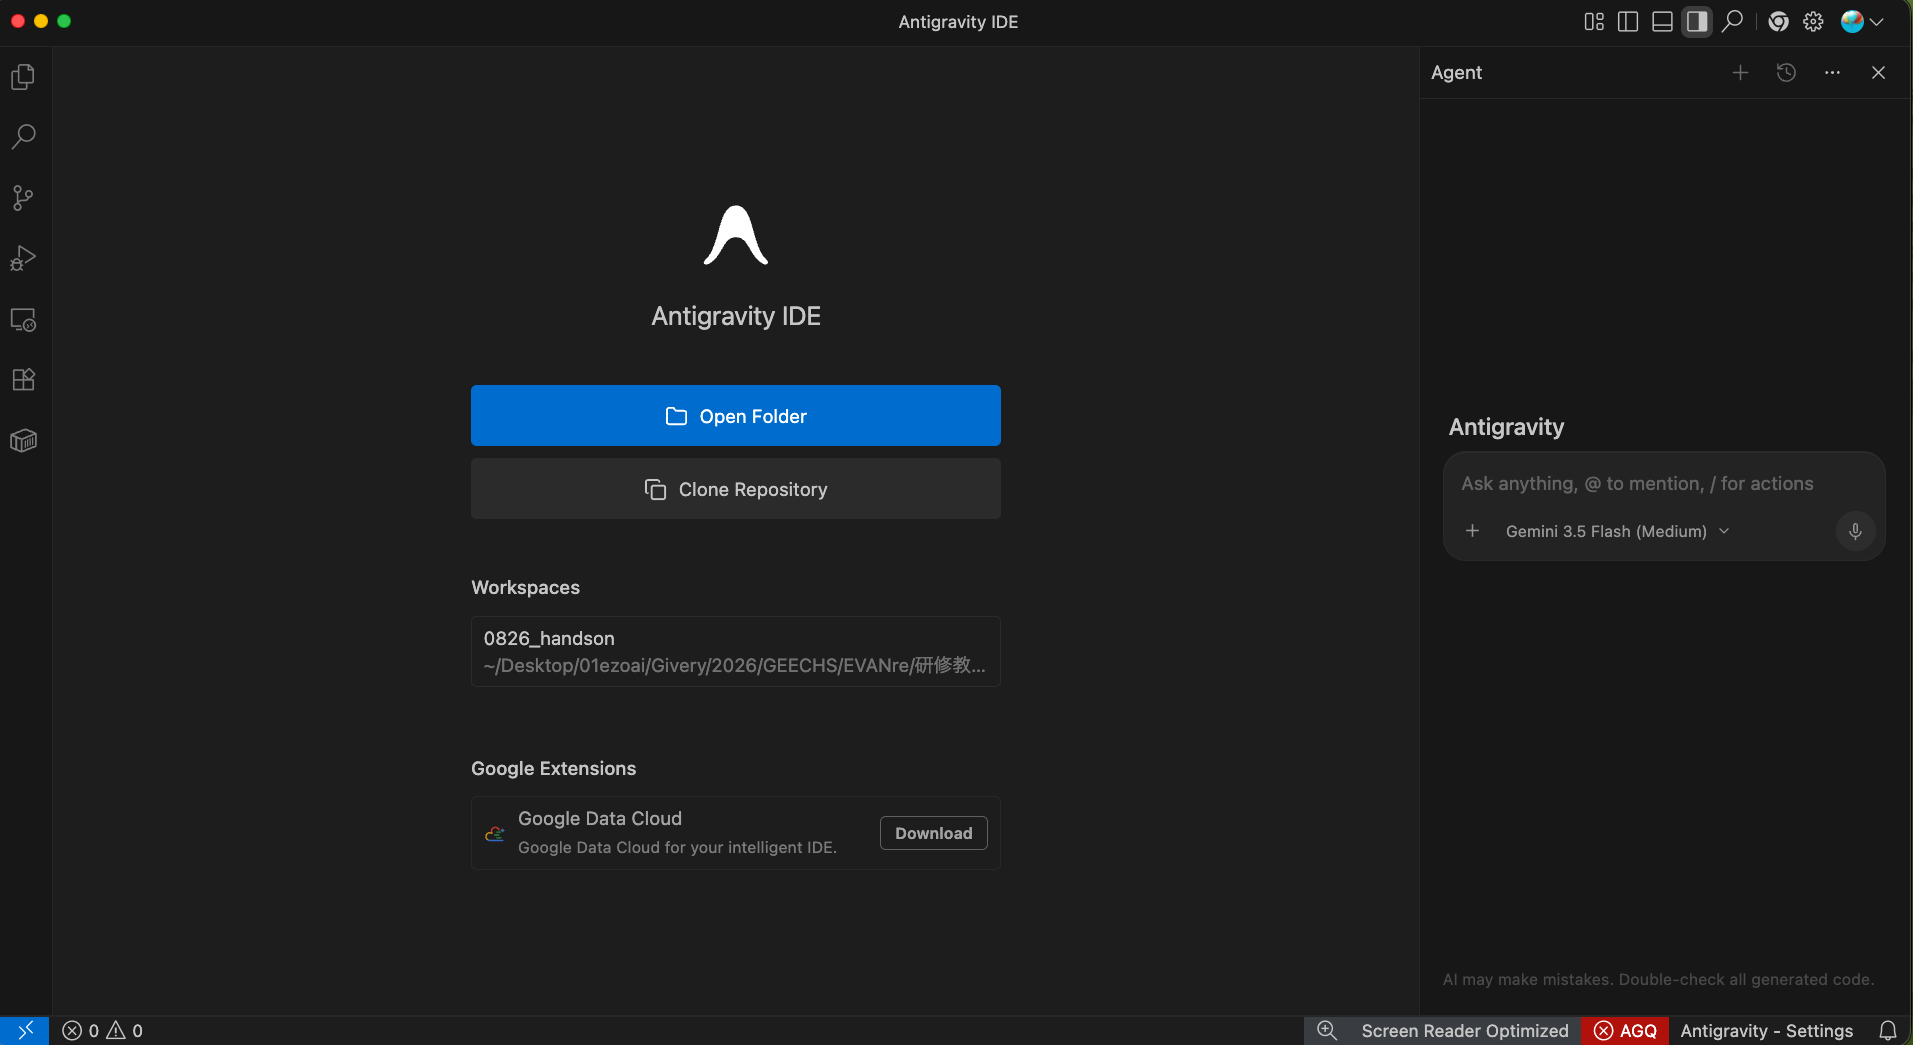
Task: Click the macOS yellow minimize window button
Action: pos(41,21)
